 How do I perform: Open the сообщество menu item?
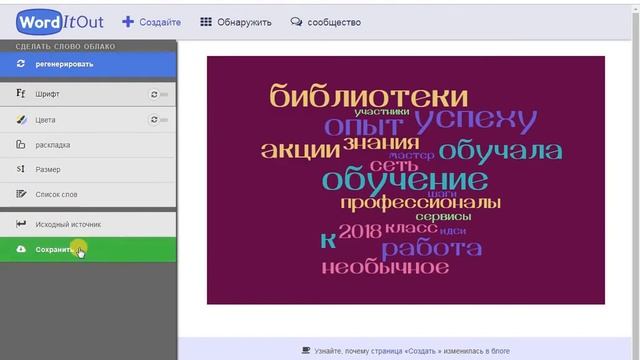pos(325,22)
